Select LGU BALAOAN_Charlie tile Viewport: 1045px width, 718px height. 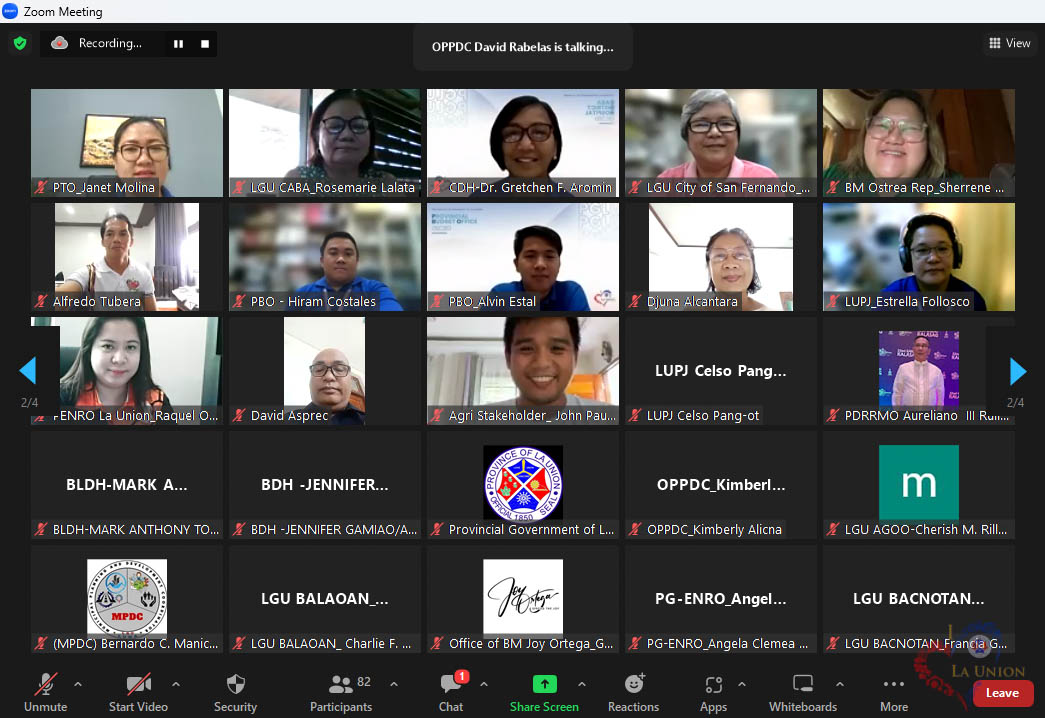coord(325,599)
